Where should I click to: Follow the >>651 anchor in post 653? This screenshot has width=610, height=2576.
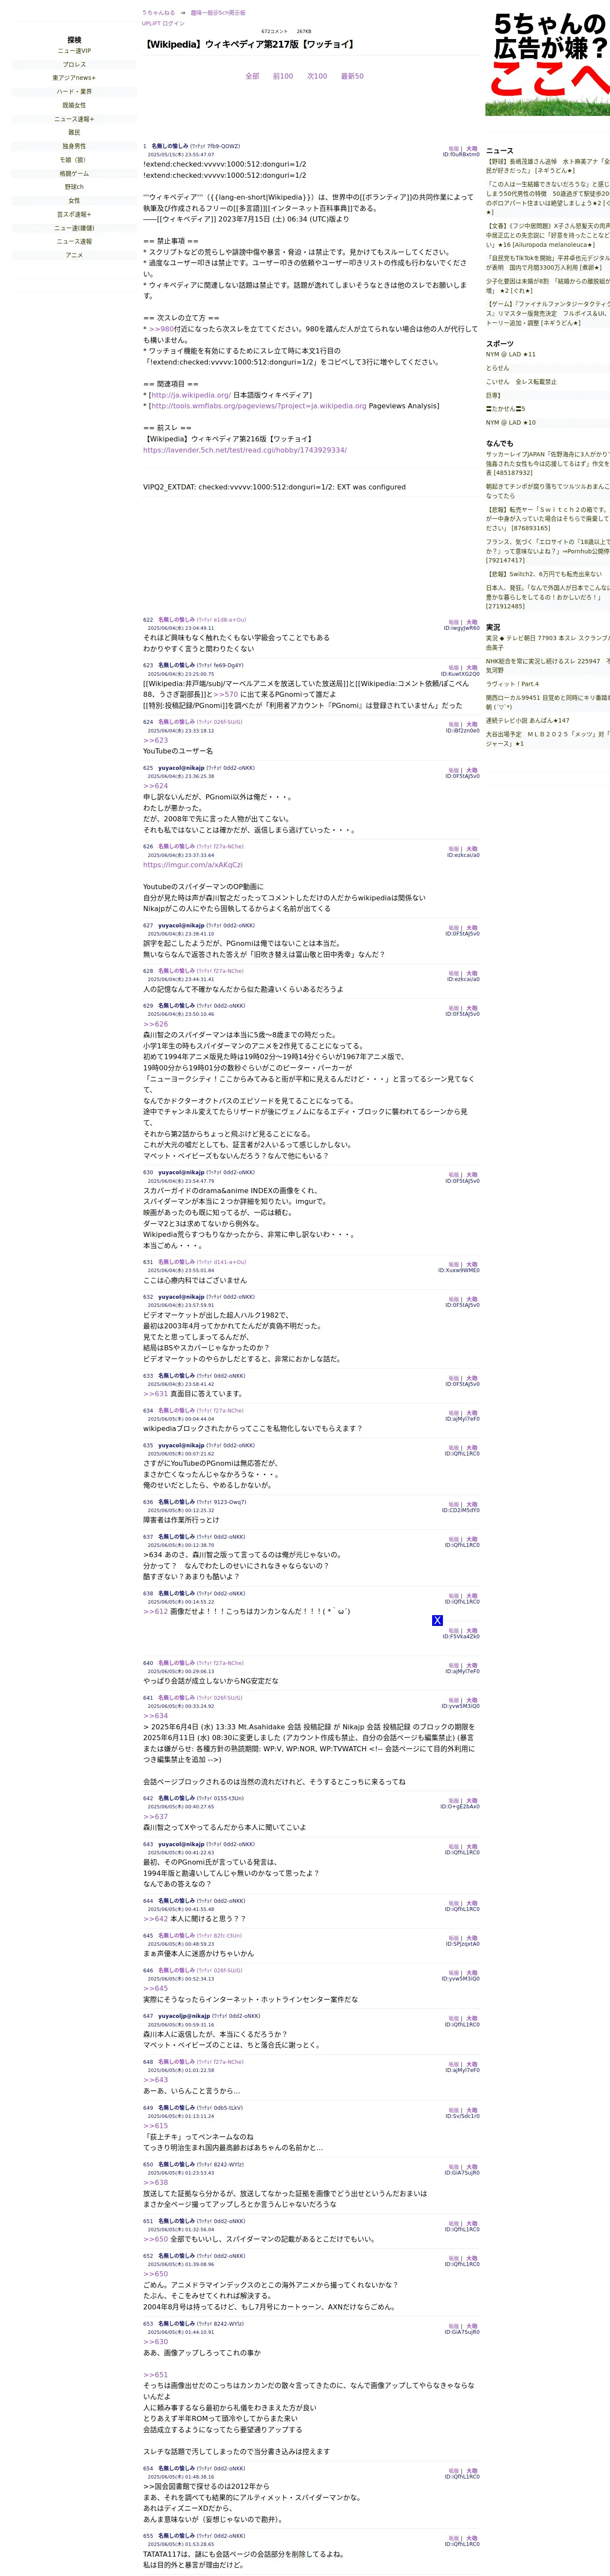tap(155, 2375)
